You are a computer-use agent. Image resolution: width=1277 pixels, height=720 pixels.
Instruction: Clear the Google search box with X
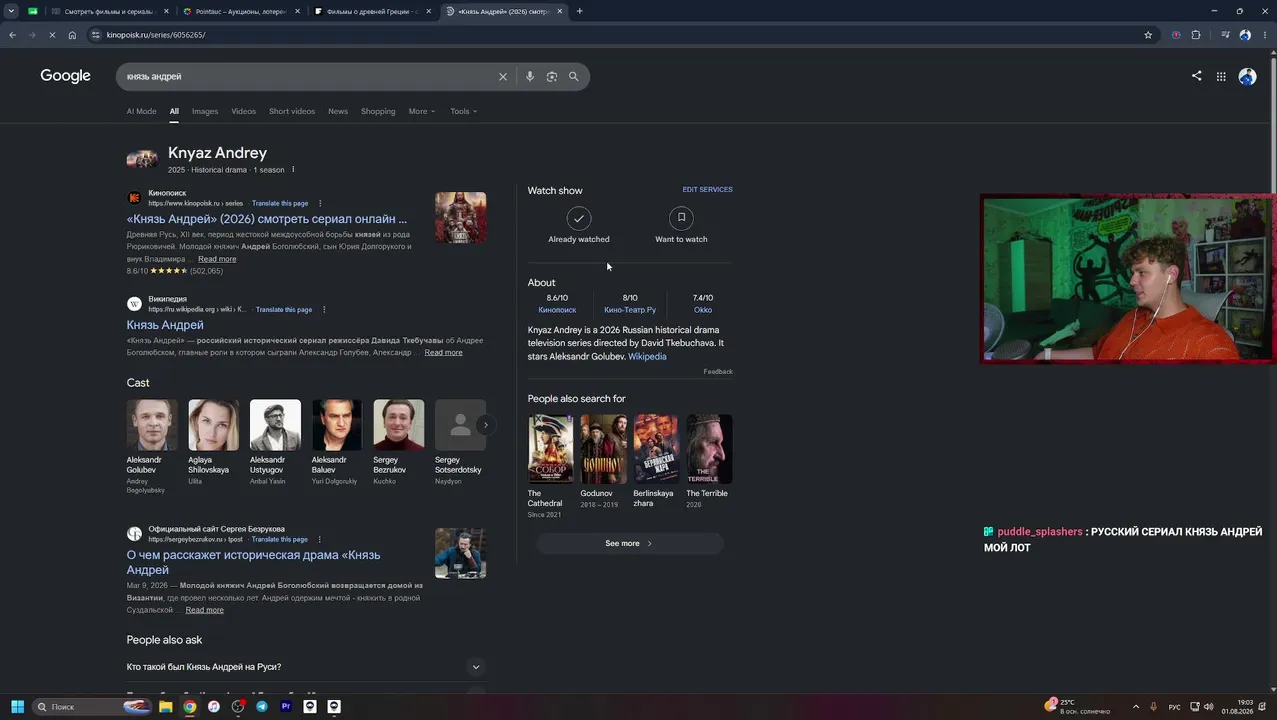[x=503, y=77]
